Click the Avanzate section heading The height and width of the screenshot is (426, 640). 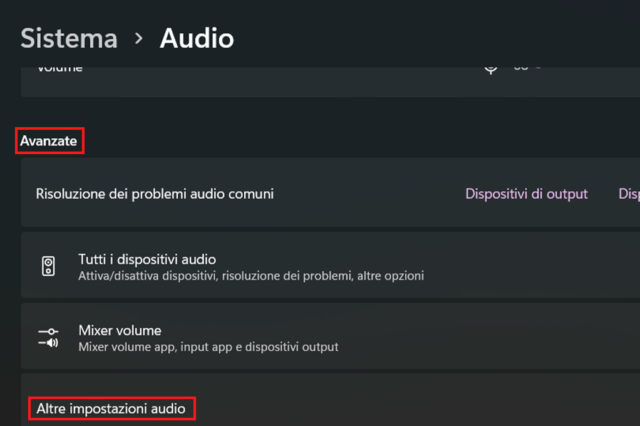pyautogui.click(x=49, y=142)
